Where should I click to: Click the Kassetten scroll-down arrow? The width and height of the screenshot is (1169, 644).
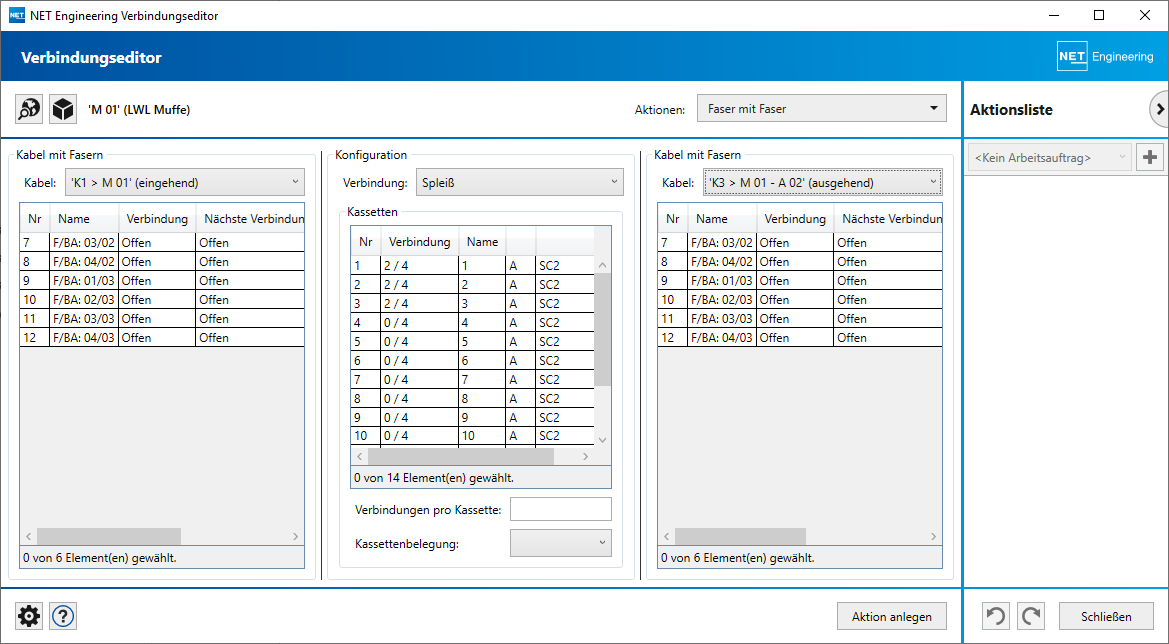click(603, 440)
